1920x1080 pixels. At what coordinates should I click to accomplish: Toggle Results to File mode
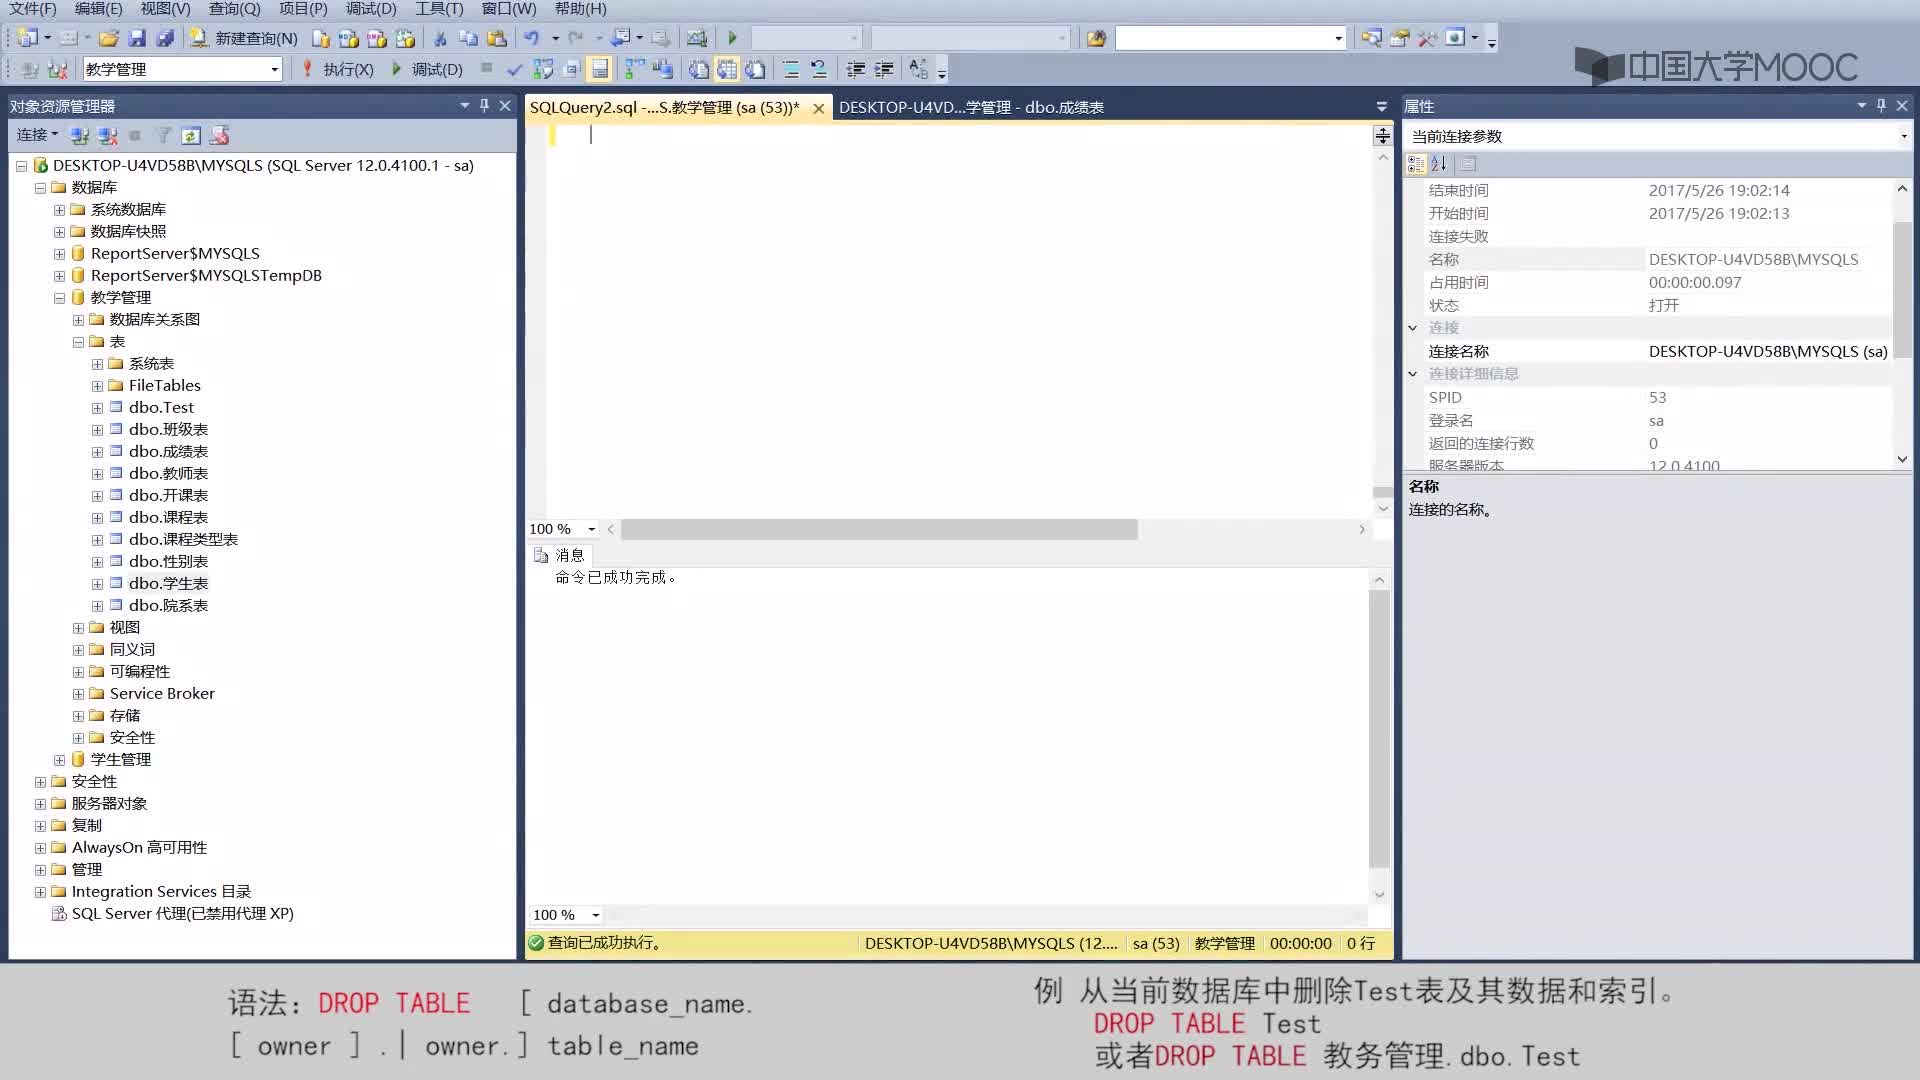click(x=755, y=69)
